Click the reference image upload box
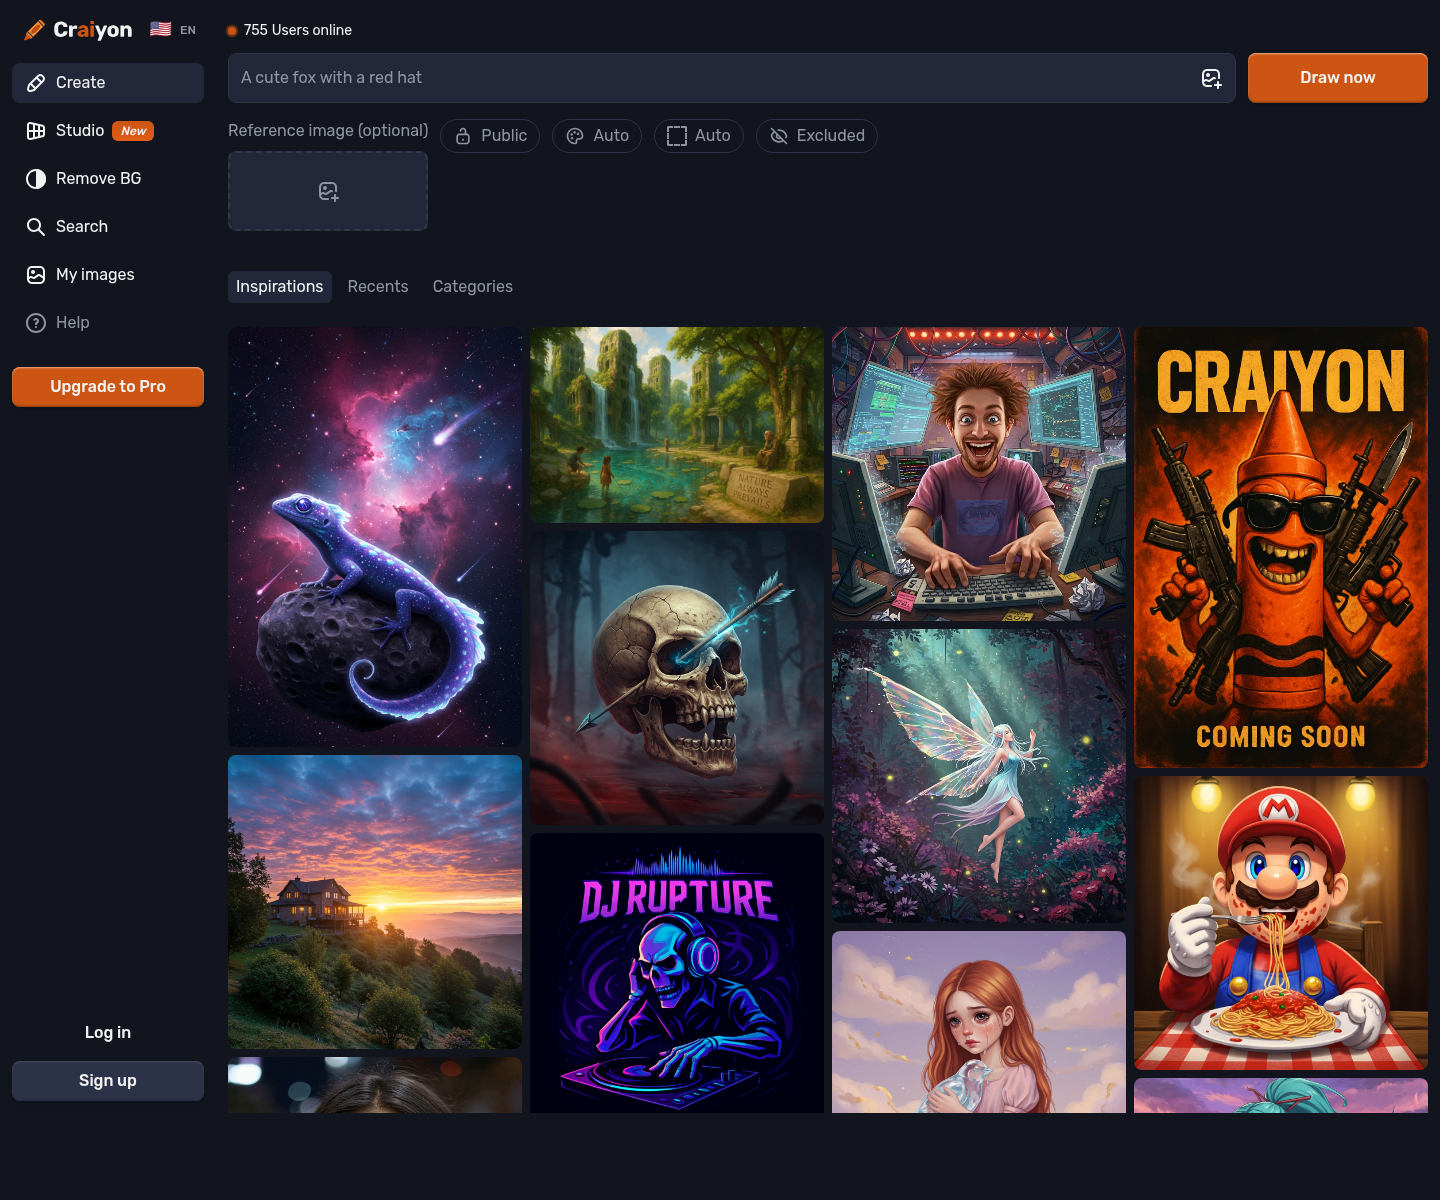 pyautogui.click(x=328, y=191)
